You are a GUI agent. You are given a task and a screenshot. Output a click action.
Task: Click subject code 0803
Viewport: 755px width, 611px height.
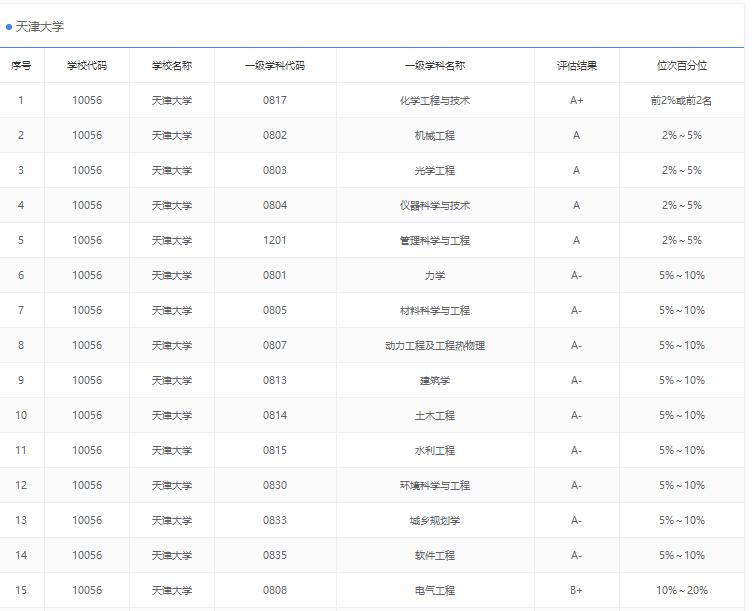tap(275, 170)
